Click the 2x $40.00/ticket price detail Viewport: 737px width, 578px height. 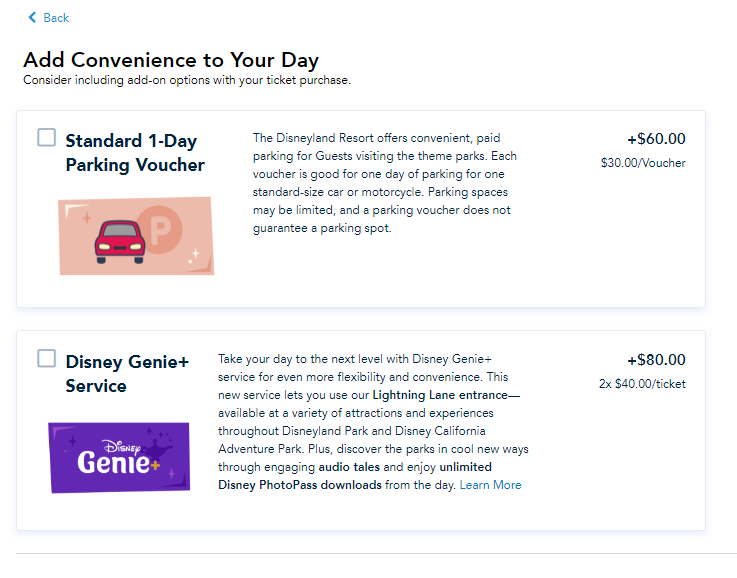click(x=642, y=384)
